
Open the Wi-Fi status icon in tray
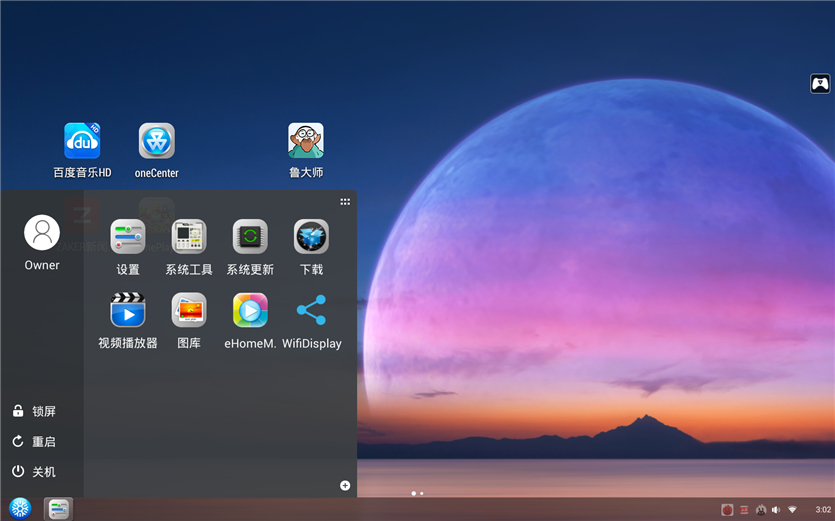(792, 510)
